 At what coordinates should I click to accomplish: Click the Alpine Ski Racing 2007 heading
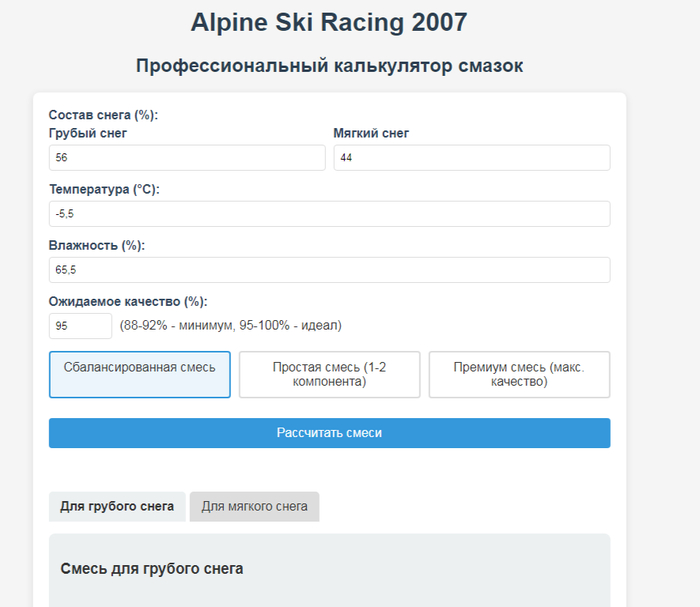(x=329, y=22)
